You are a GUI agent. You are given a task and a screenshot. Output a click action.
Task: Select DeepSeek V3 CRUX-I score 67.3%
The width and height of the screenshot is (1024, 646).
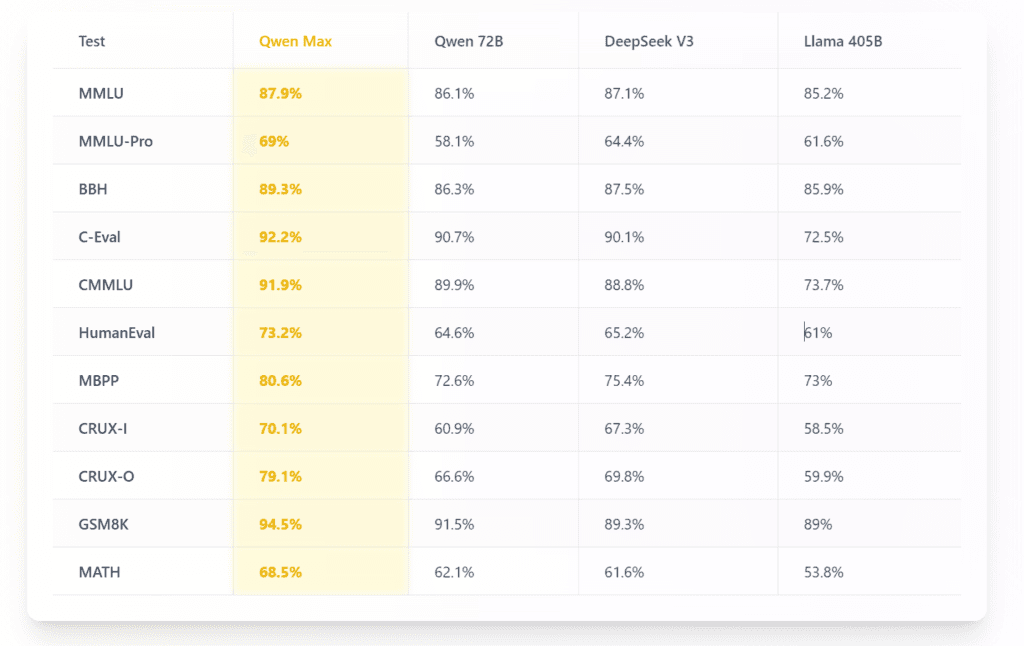(624, 428)
